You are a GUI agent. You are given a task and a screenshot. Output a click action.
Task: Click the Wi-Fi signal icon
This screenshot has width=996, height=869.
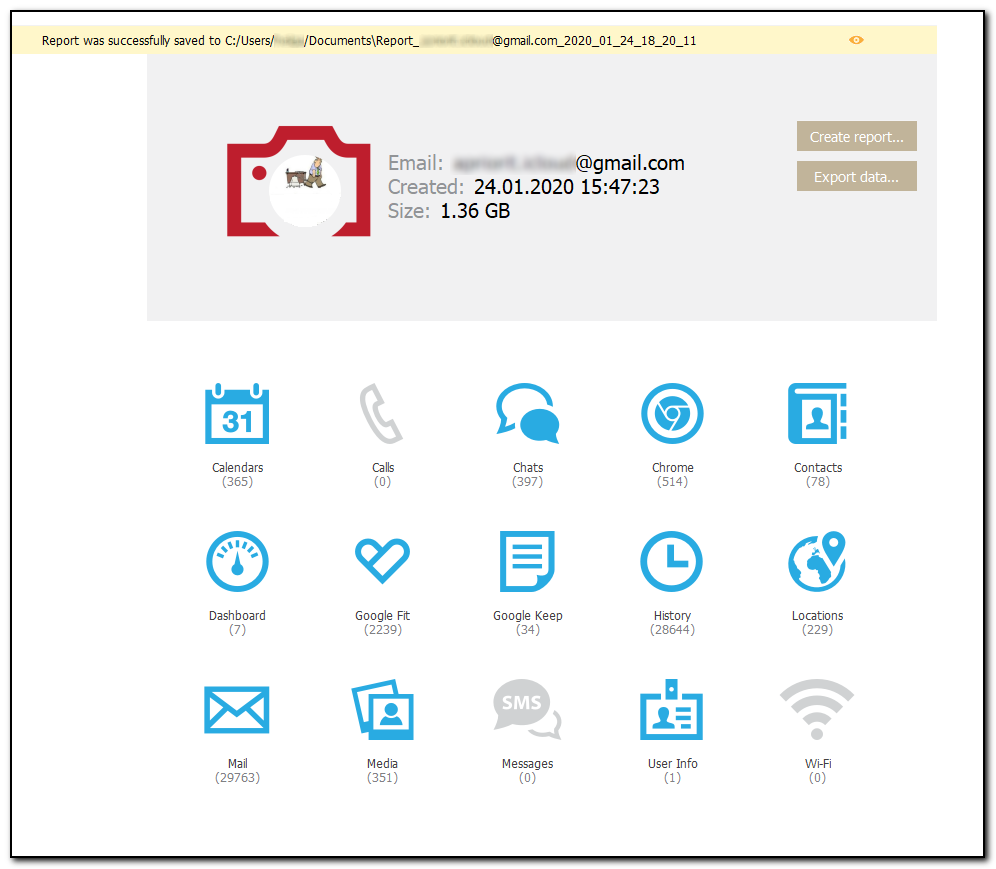pos(817,709)
